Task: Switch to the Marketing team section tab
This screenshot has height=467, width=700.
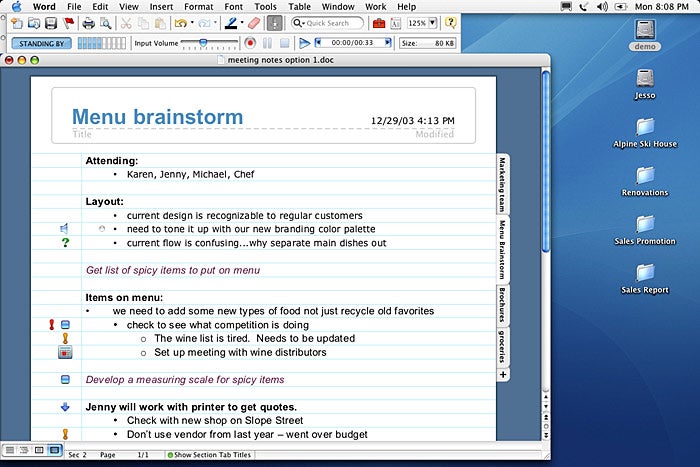Action: tap(503, 184)
